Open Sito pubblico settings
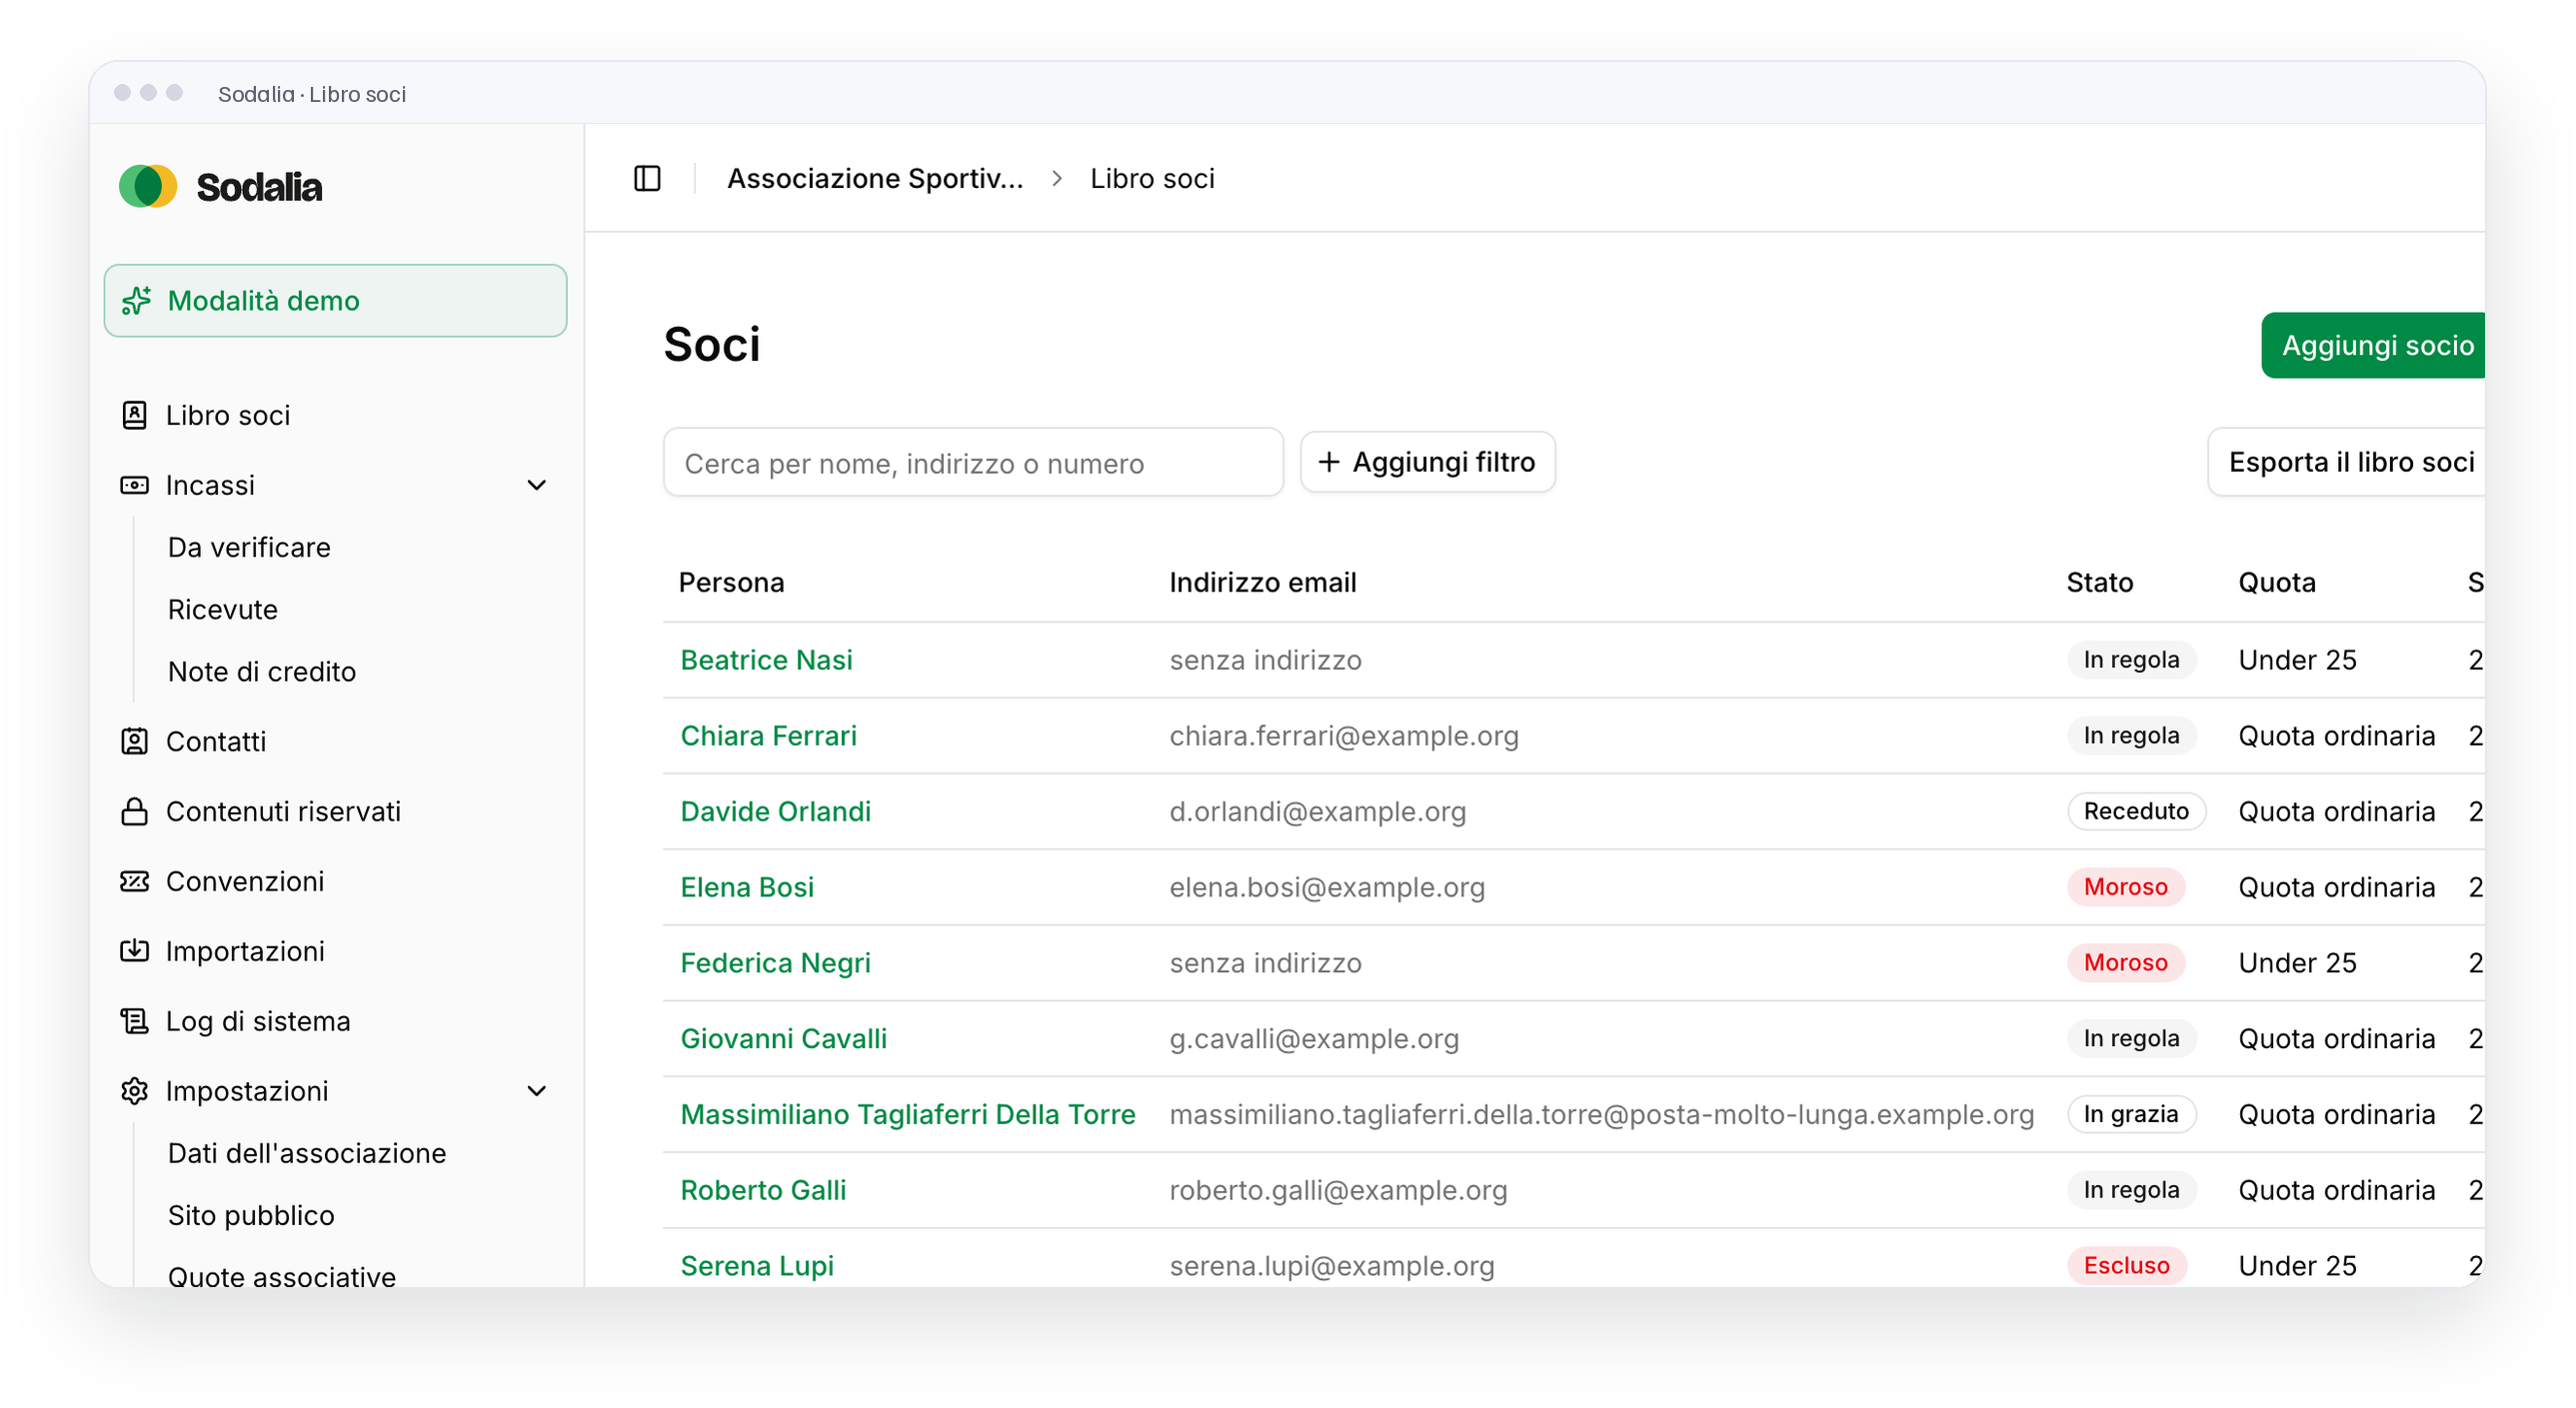 [x=251, y=1215]
